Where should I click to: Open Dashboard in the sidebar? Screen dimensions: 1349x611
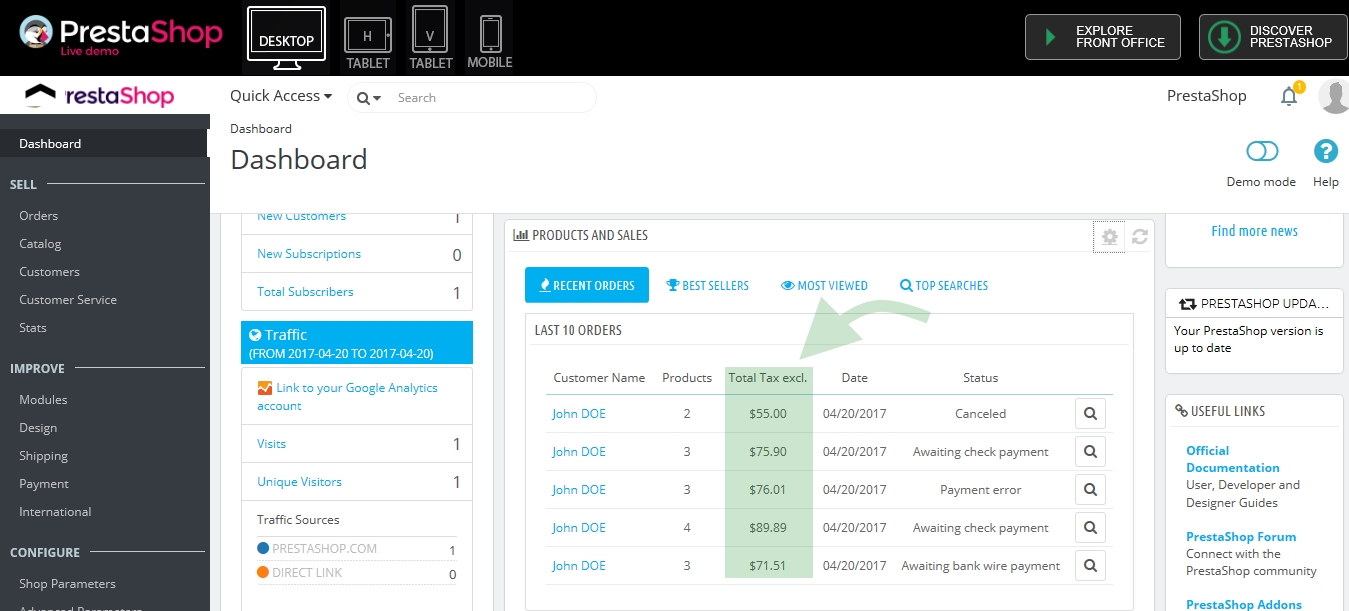[x=104, y=143]
